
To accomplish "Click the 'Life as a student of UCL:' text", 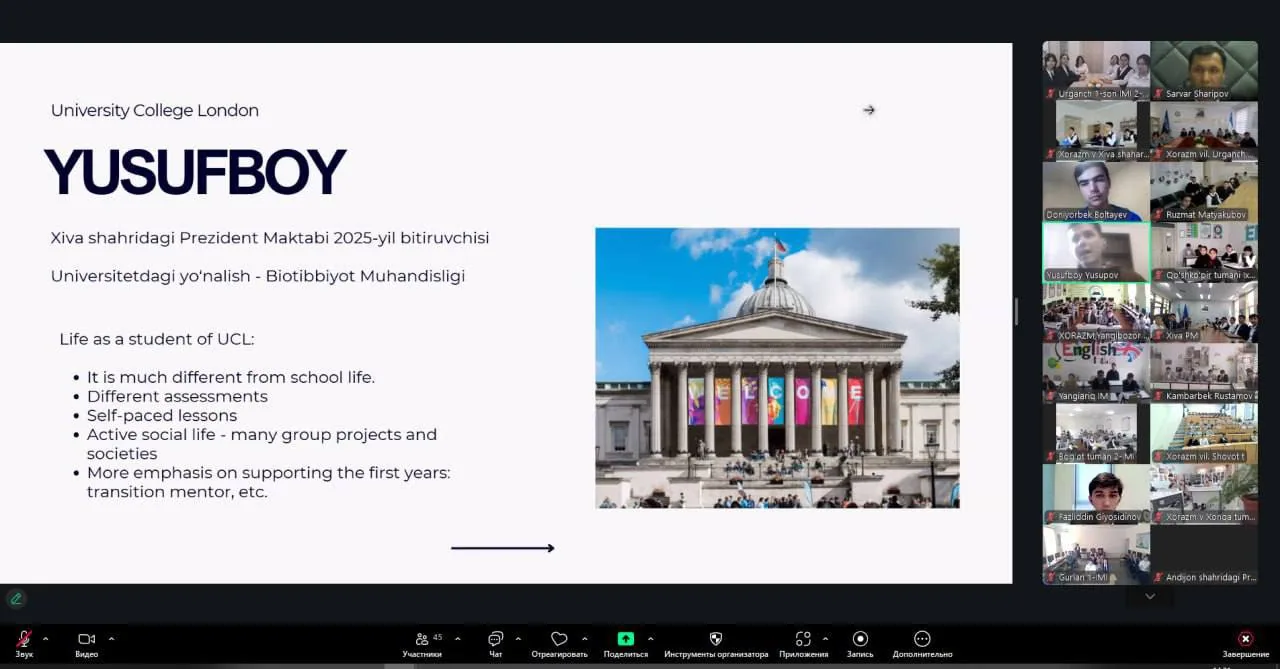I will [157, 339].
